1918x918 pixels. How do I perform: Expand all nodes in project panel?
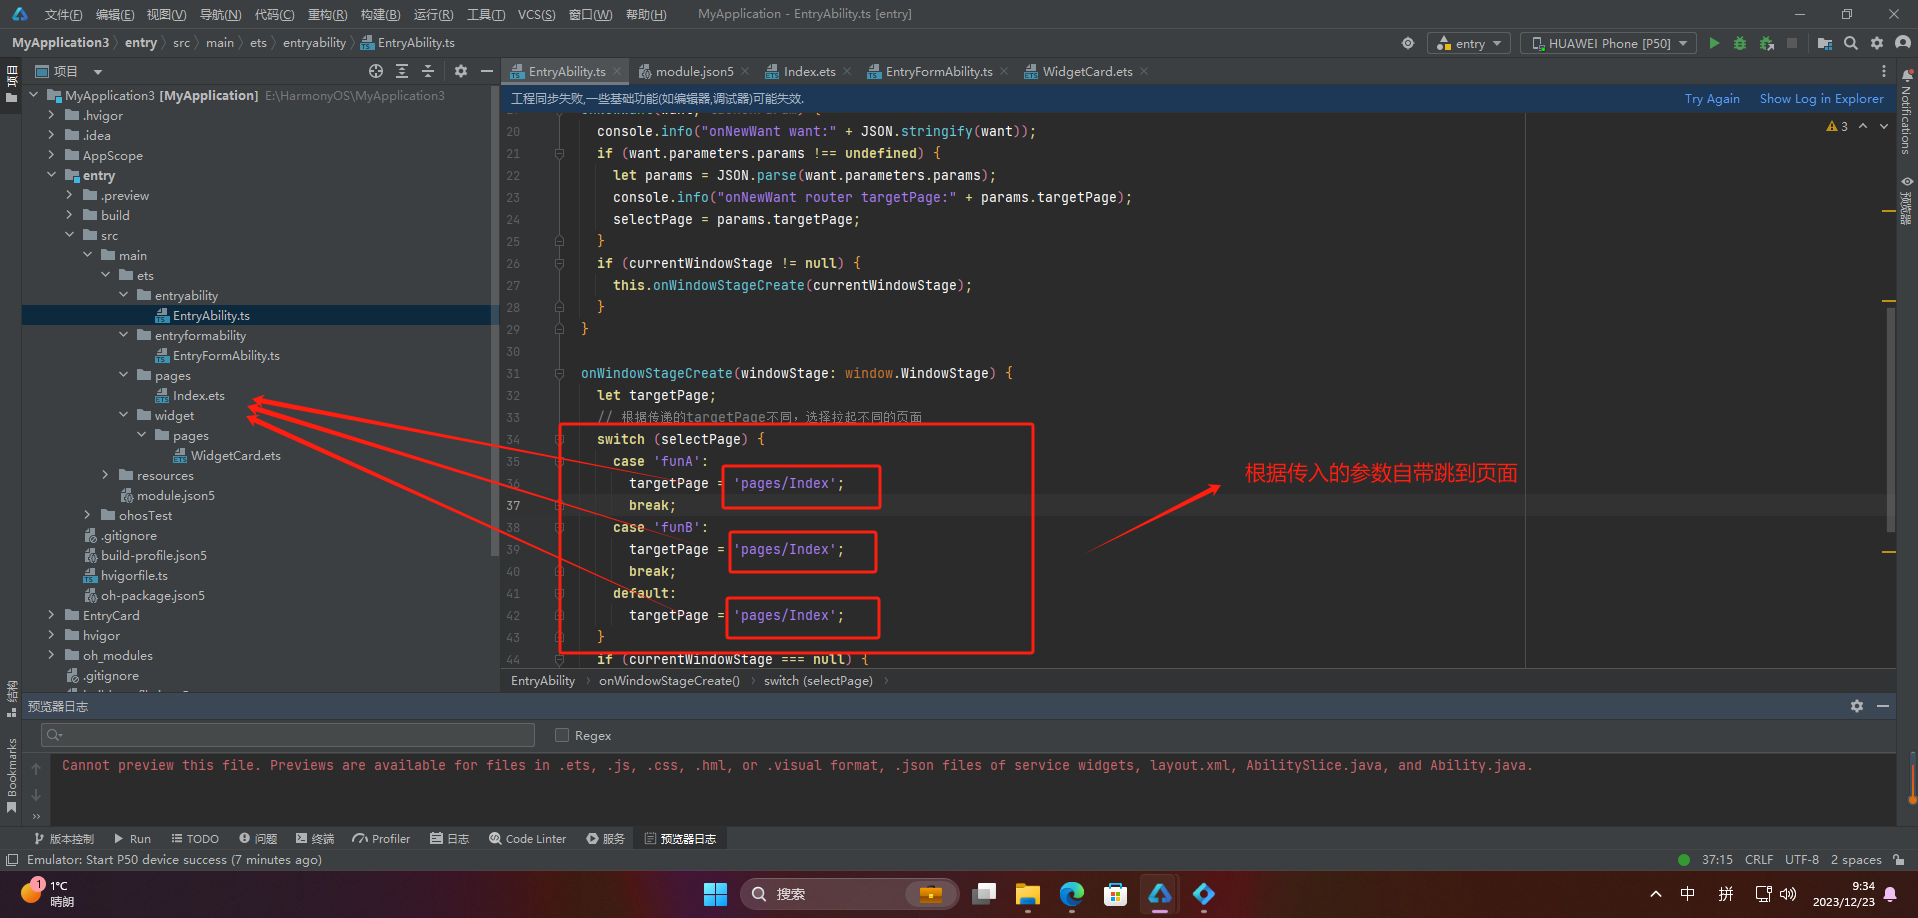click(x=402, y=71)
